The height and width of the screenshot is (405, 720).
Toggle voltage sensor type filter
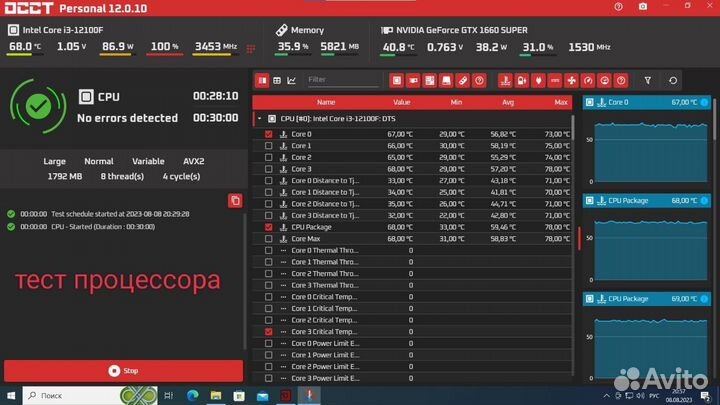pos(522,80)
